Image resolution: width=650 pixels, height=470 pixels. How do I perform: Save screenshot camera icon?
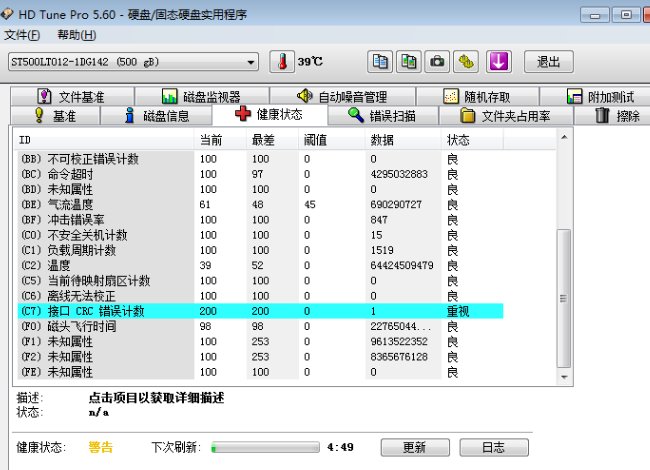tap(437, 62)
